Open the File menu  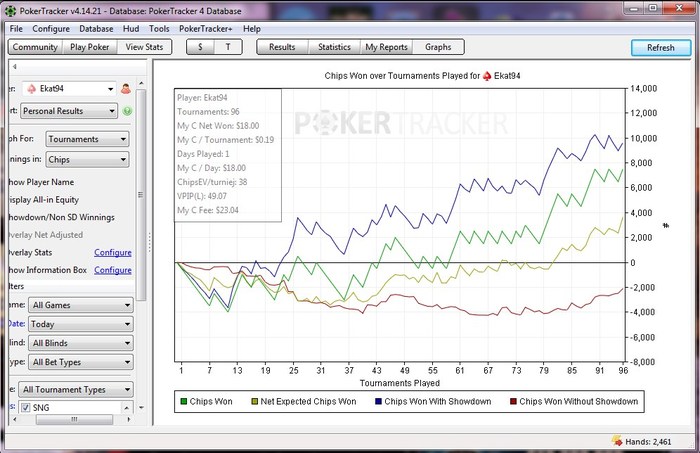16,29
